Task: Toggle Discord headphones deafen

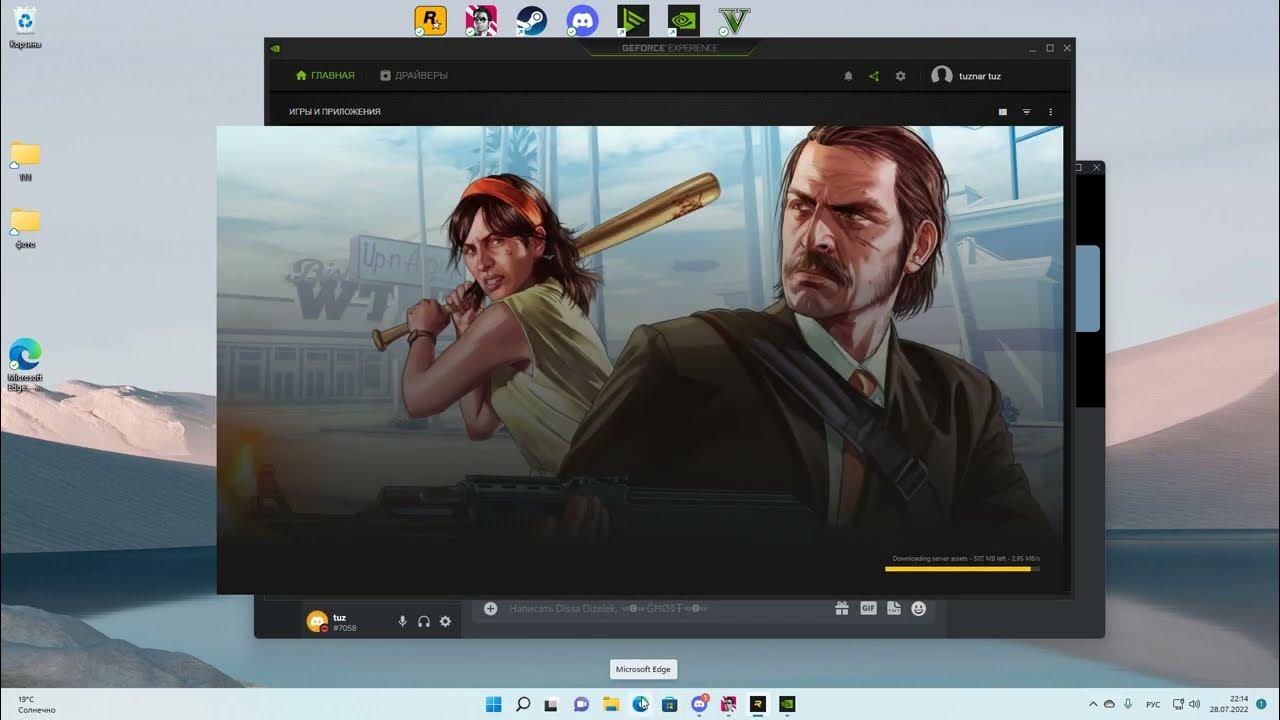Action: point(424,621)
